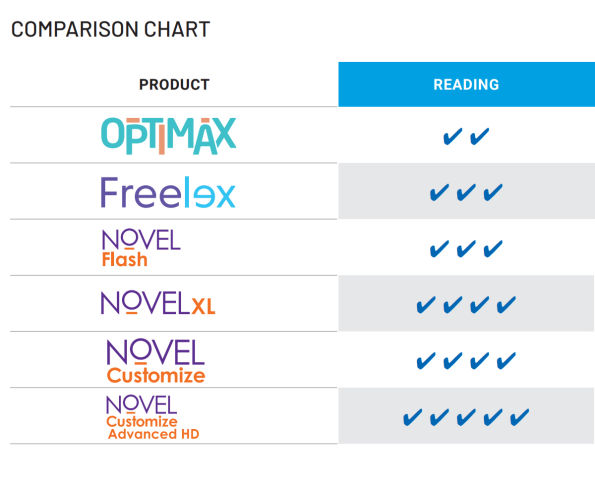Click the first checkmark in Optimax row
Viewport: 595px width, 482px height.
[453, 136]
